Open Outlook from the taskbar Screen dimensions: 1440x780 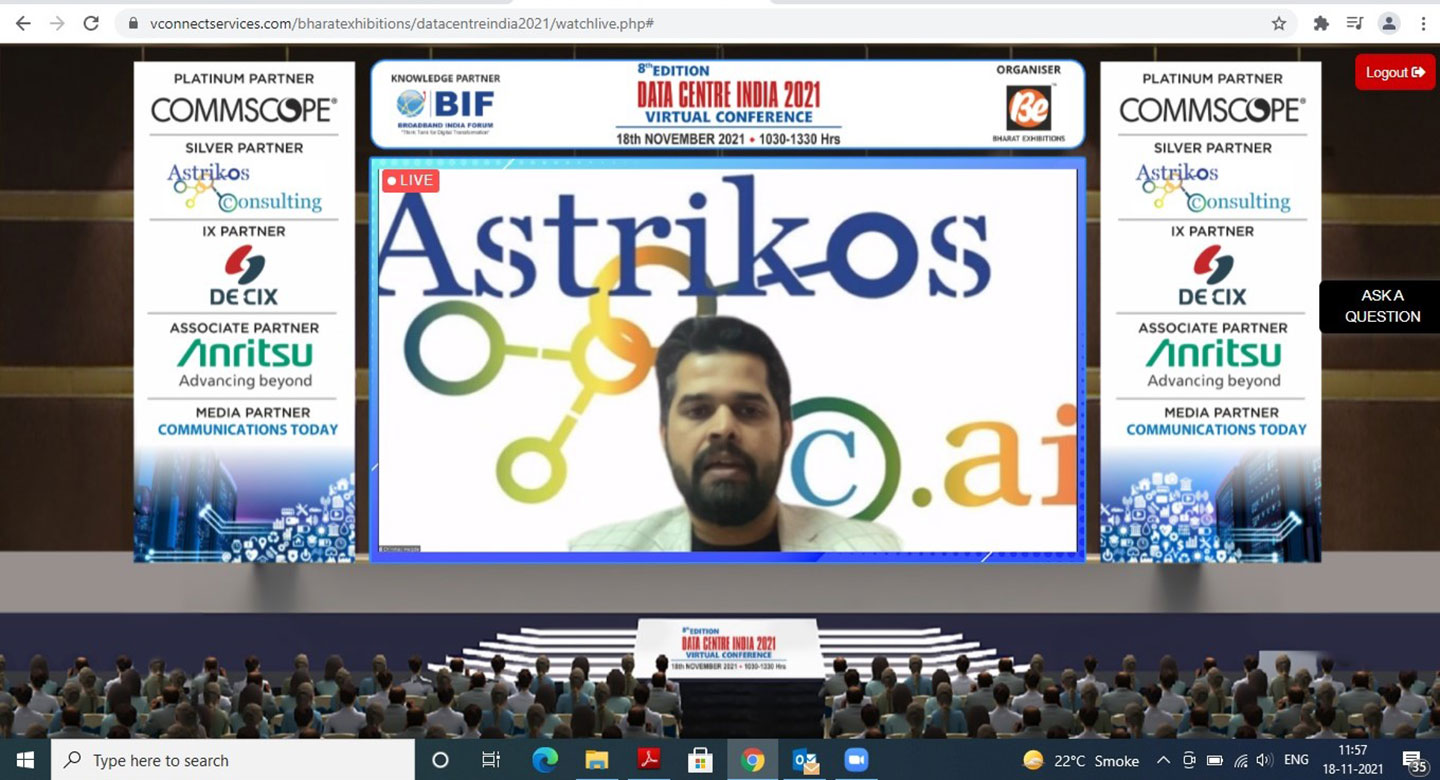pos(805,760)
